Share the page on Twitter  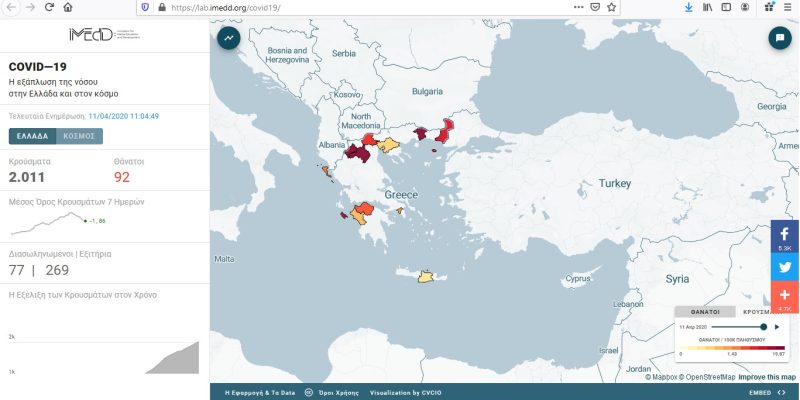click(785, 267)
